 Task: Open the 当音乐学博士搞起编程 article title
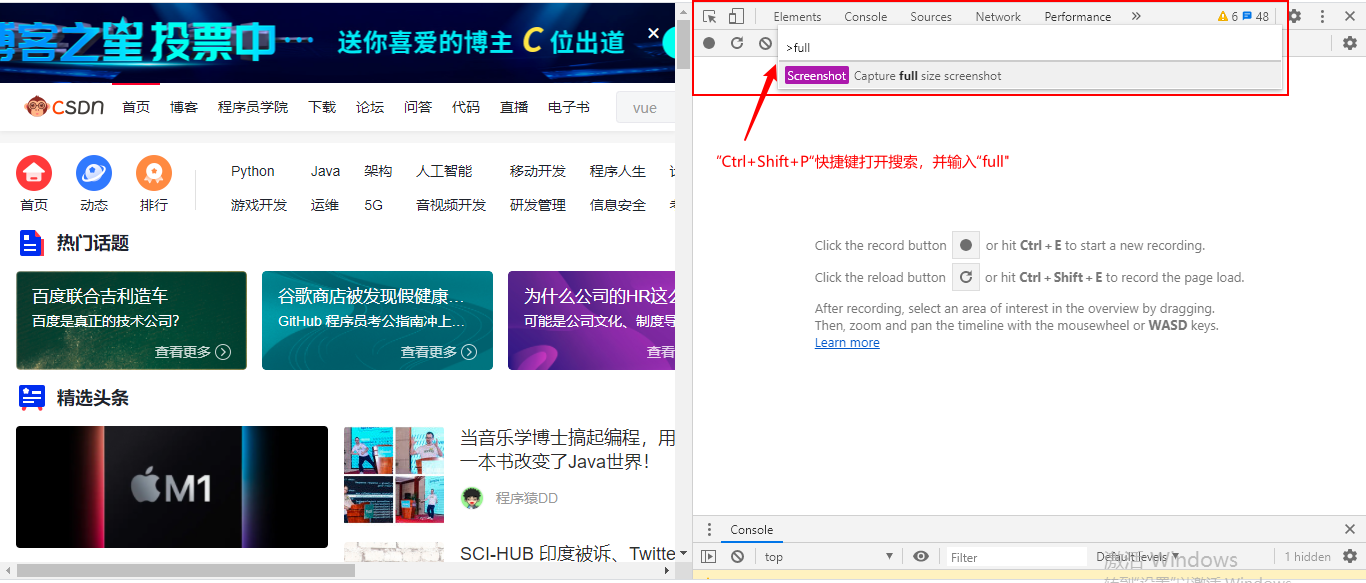click(x=568, y=449)
